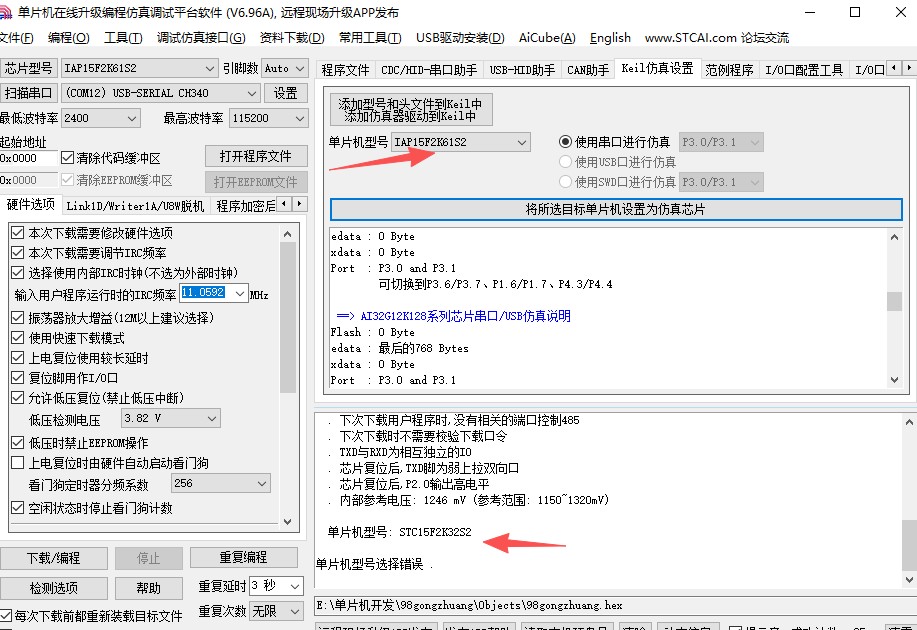Toggle '复位脚用作I/O口' checkbox
The image size is (917, 630).
[x=18, y=377]
